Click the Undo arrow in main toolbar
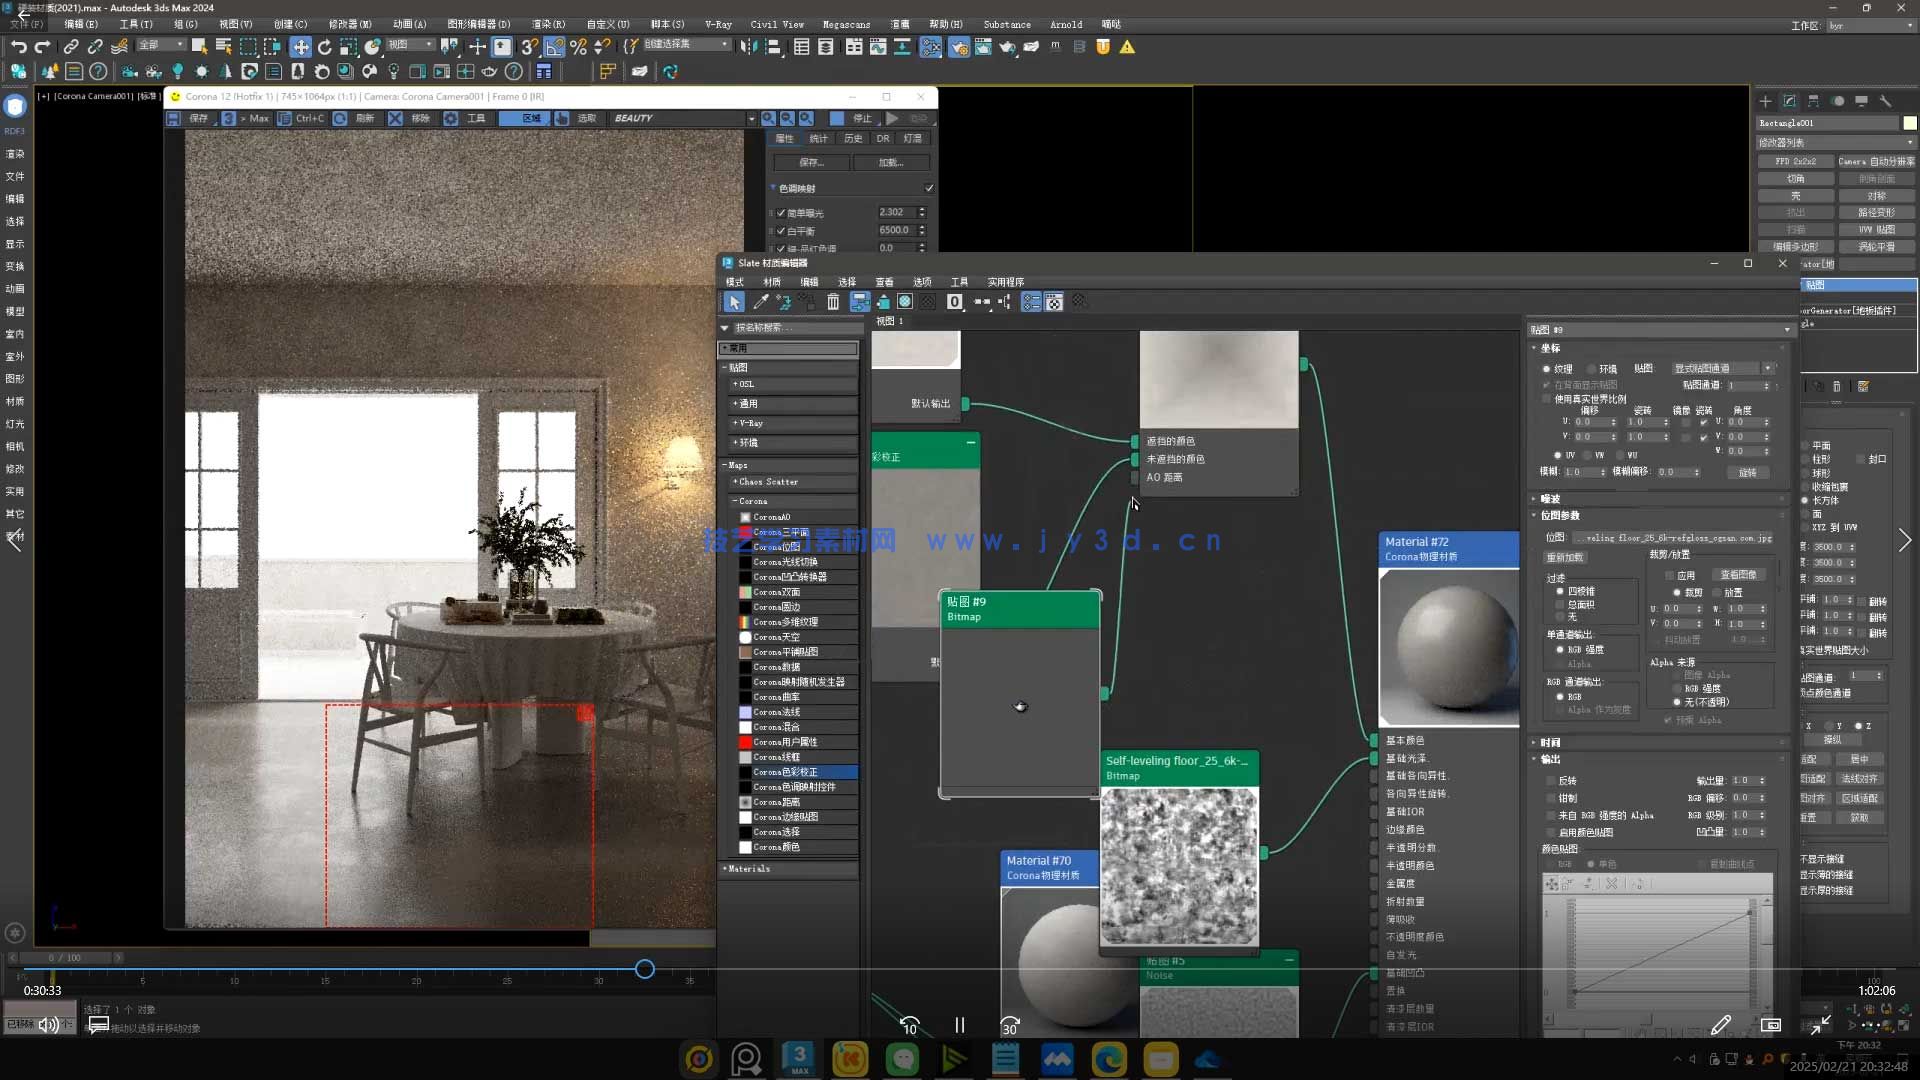 (18, 47)
